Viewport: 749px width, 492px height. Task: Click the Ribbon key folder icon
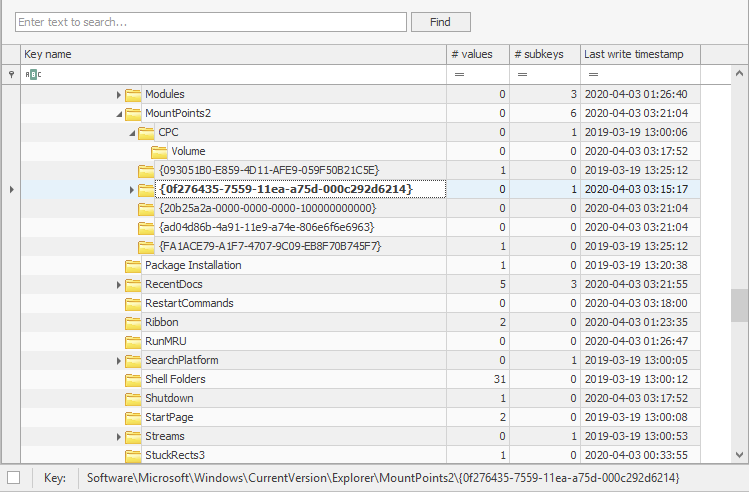[133, 323]
